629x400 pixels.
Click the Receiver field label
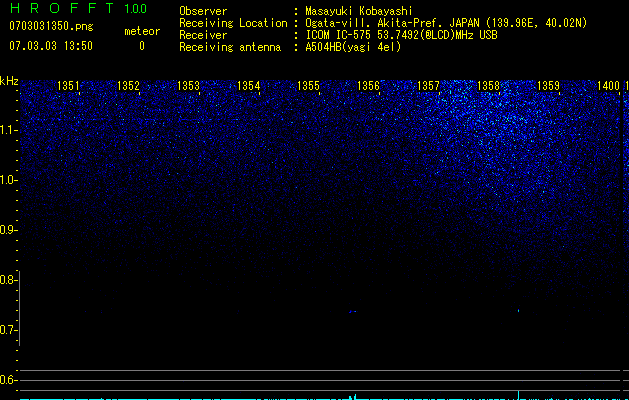click(203, 35)
